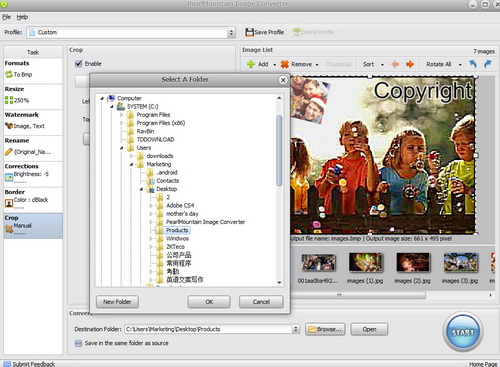The height and width of the screenshot is (367, 500).
Task: Confirm folder selection with OK
Action: pos(209,302)
